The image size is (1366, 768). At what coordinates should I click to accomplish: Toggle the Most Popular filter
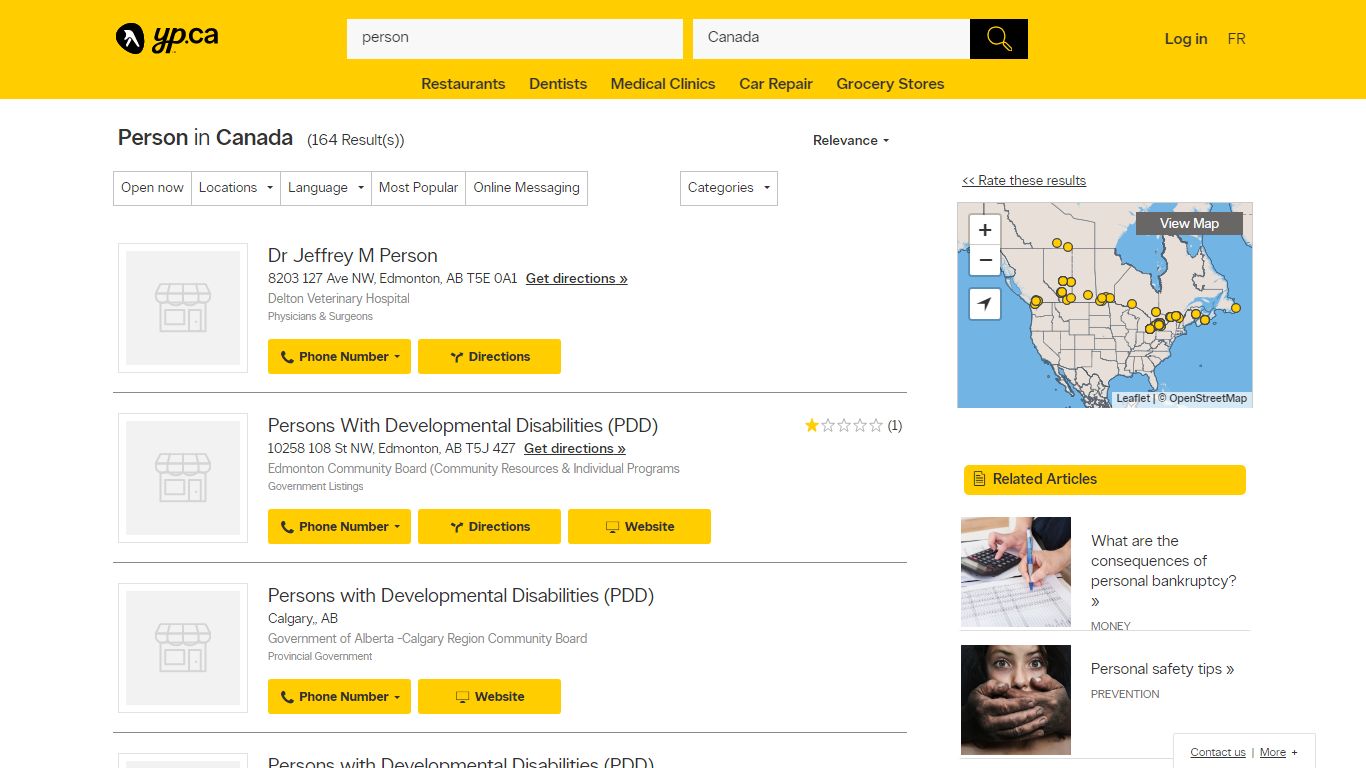418,188
